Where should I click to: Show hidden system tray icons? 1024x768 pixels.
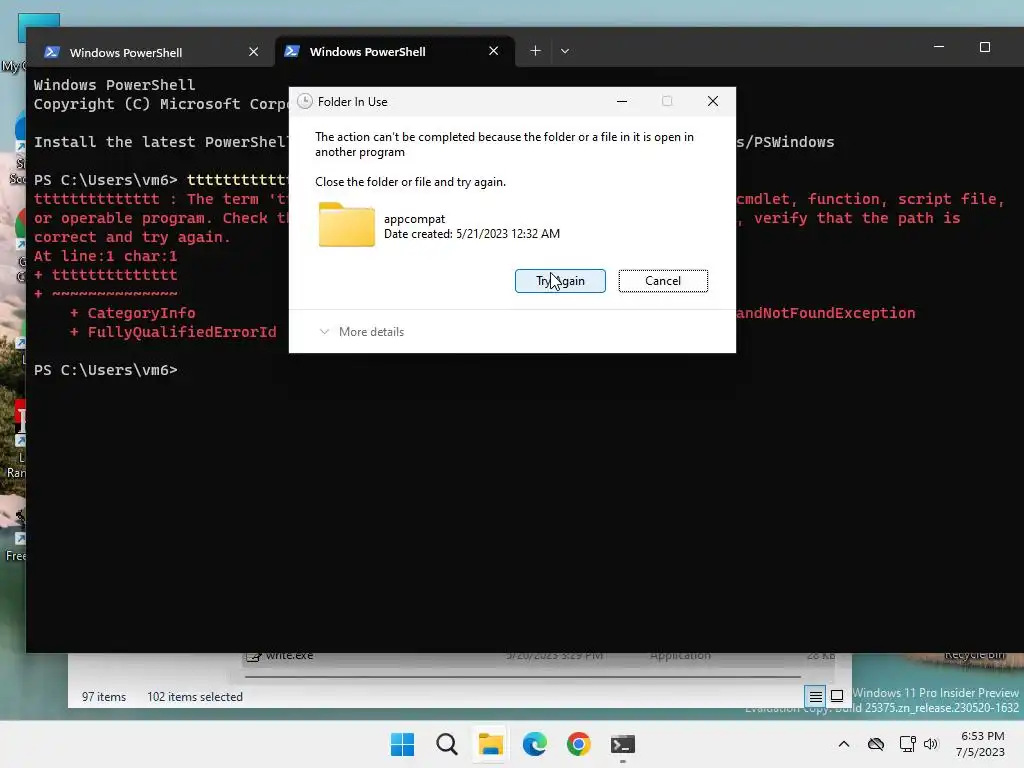[844, 744]
